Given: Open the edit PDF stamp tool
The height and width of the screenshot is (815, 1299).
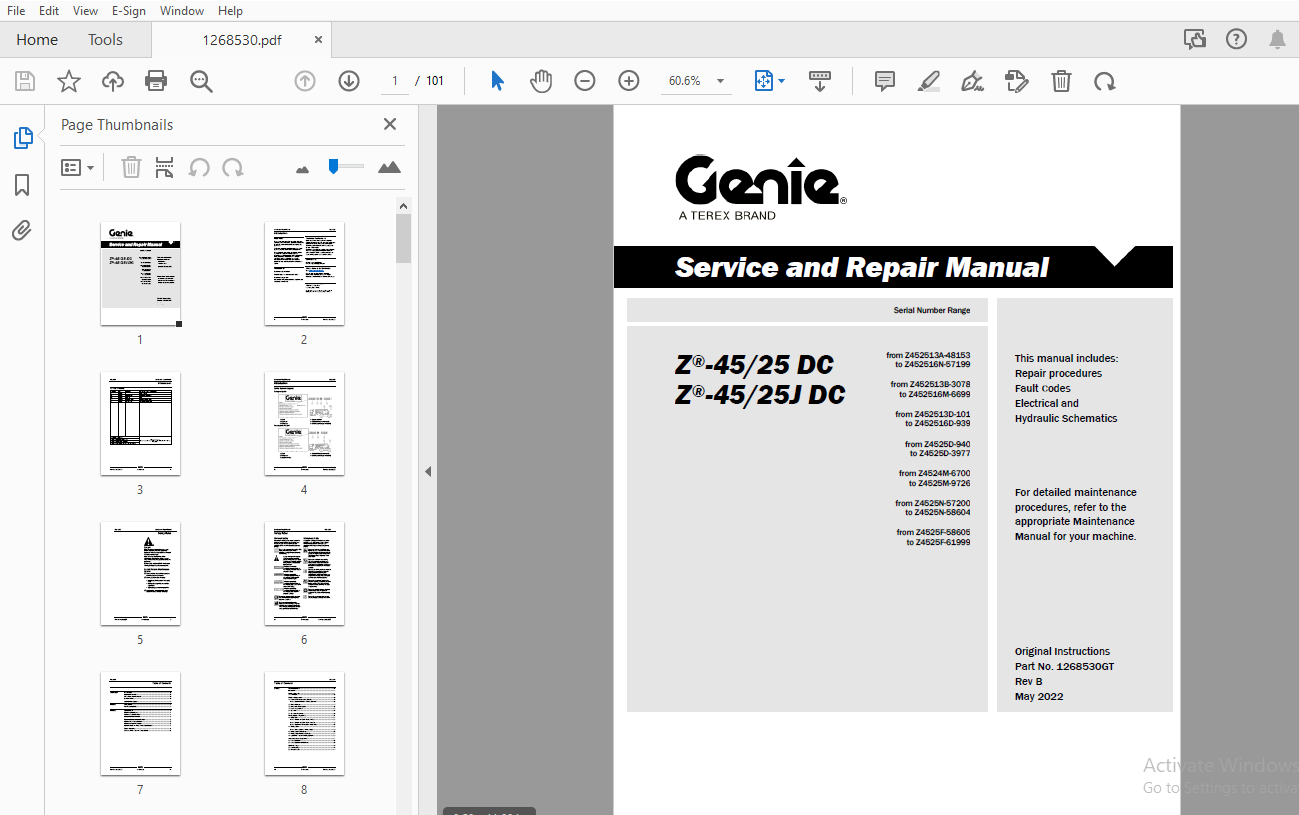Looking at the screenshot, I should pyautogui.click(x=1017, y=81).
